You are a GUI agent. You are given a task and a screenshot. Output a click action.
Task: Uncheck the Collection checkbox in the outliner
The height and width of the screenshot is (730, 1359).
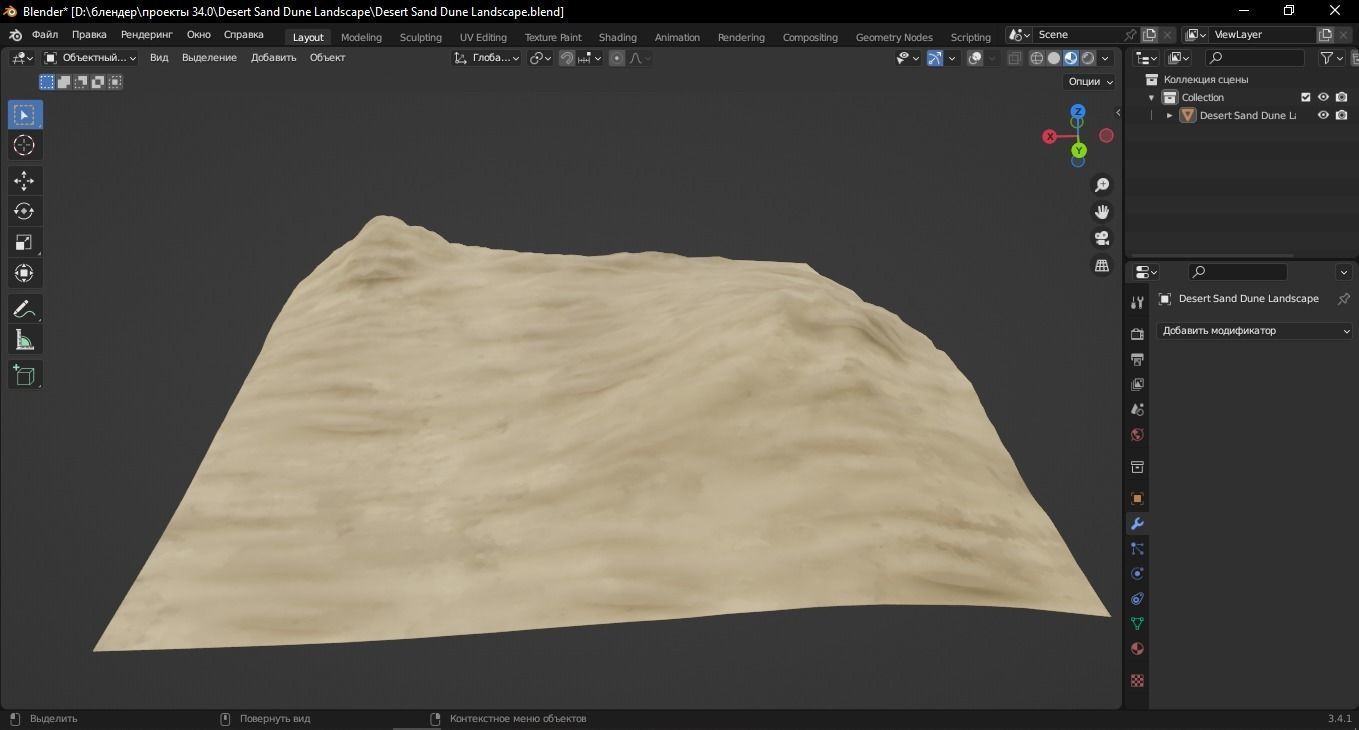tap(1305, 97)
